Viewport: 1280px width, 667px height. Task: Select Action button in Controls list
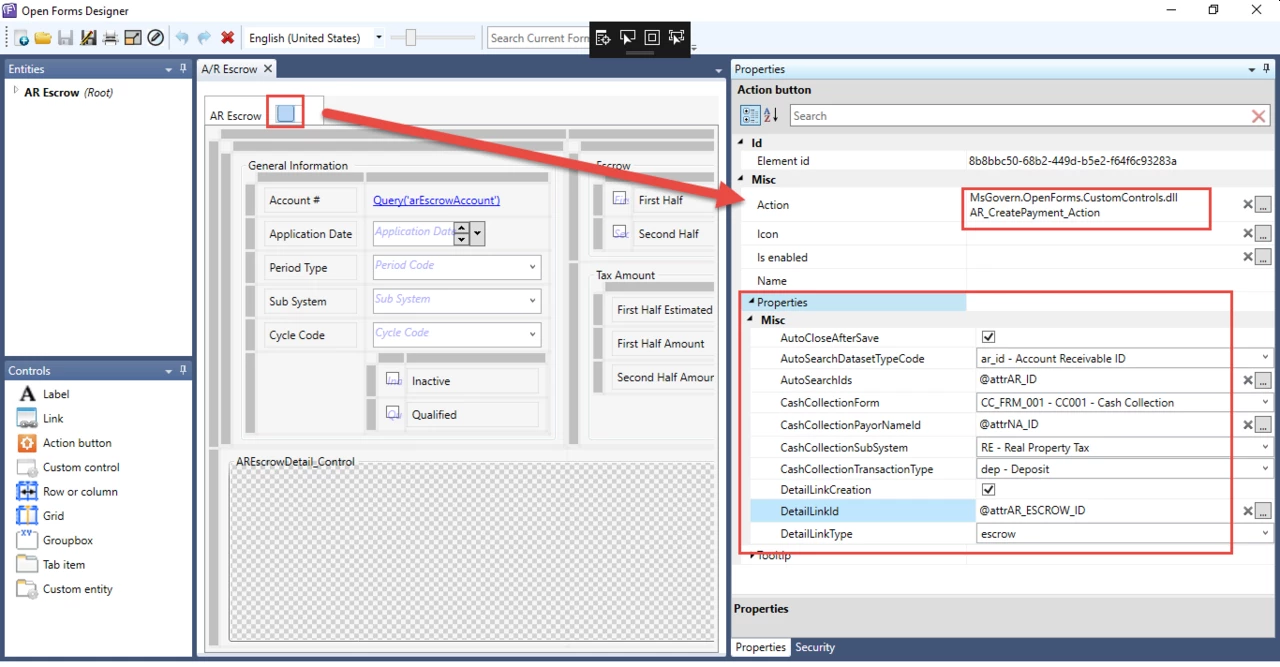(x=77, y=443)
